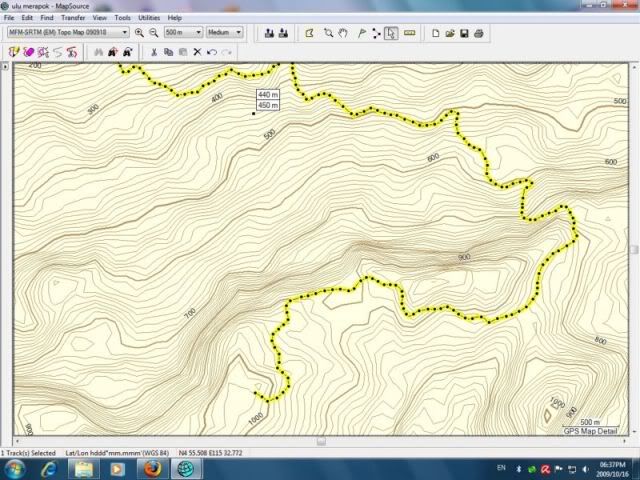This screenshot has width=640, height=480.
Task: Click the Zoom Out magnifier icon
Action: pyautogui.click(x=153, y=33)
